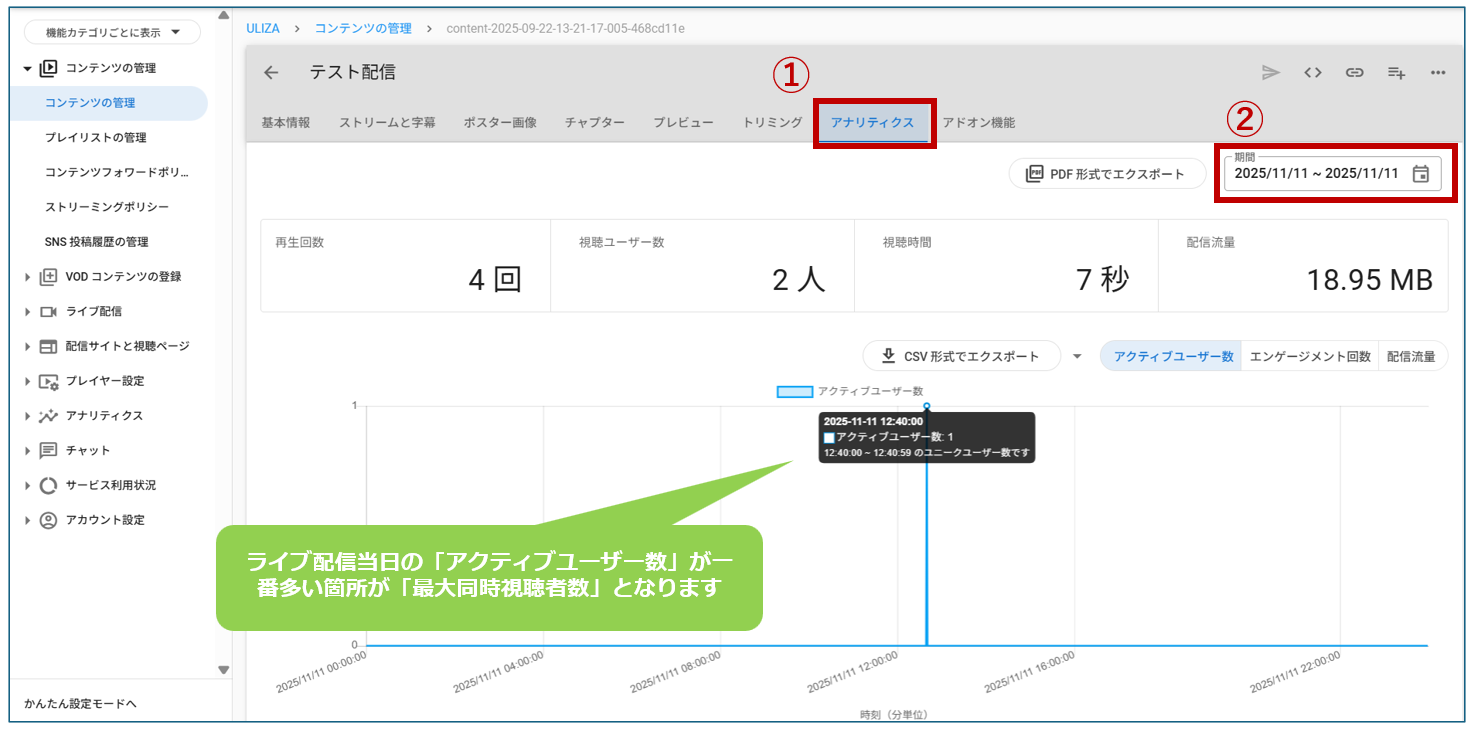This screenshot has width=1474, height=730.
Task: Open the ストリームと字幕 tab
Action: tap(387, 123)
